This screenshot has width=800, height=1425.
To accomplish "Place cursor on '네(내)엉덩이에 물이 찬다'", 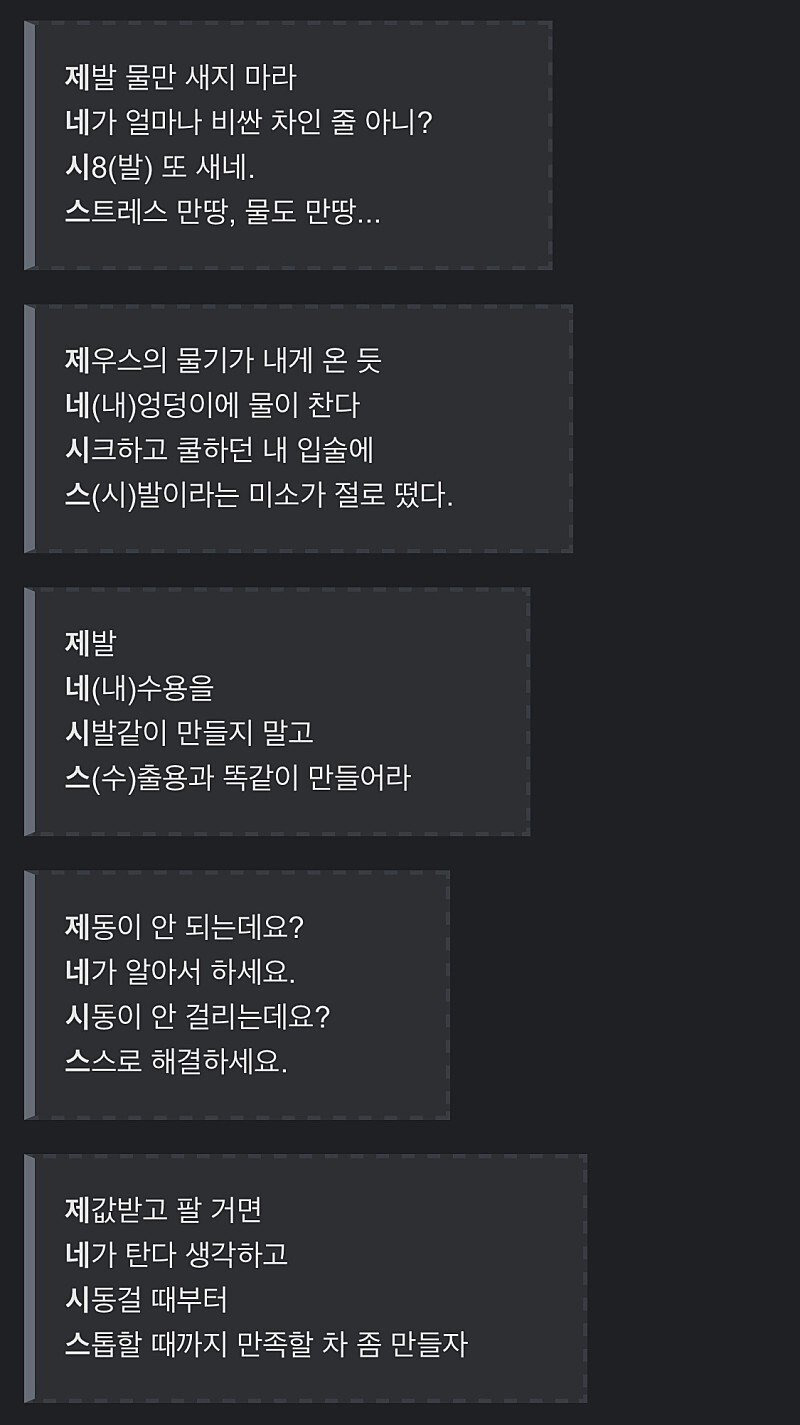I will point(212,405).
